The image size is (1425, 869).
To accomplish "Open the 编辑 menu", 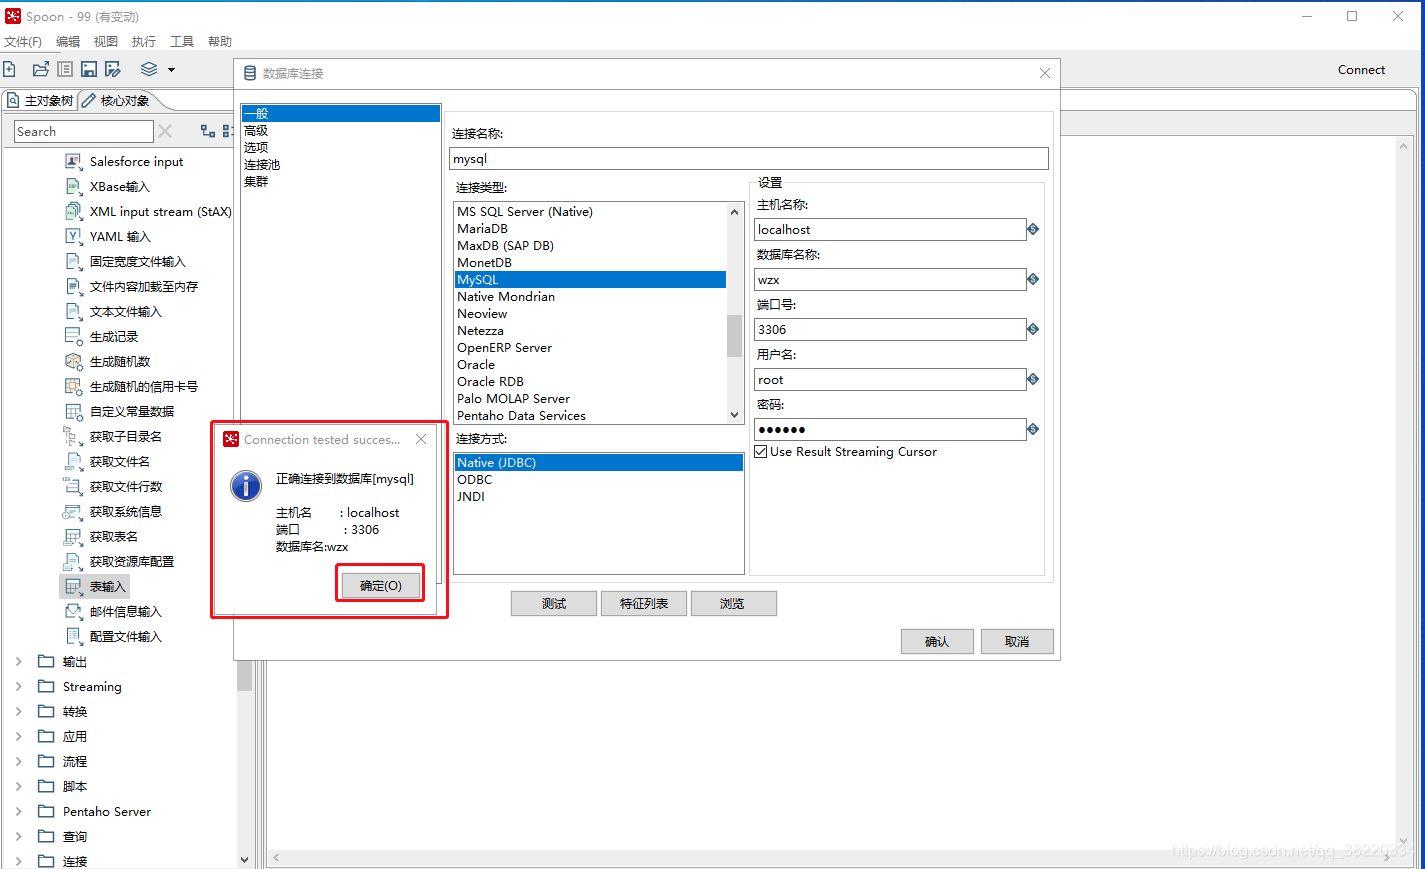I will tap(68, 41).
